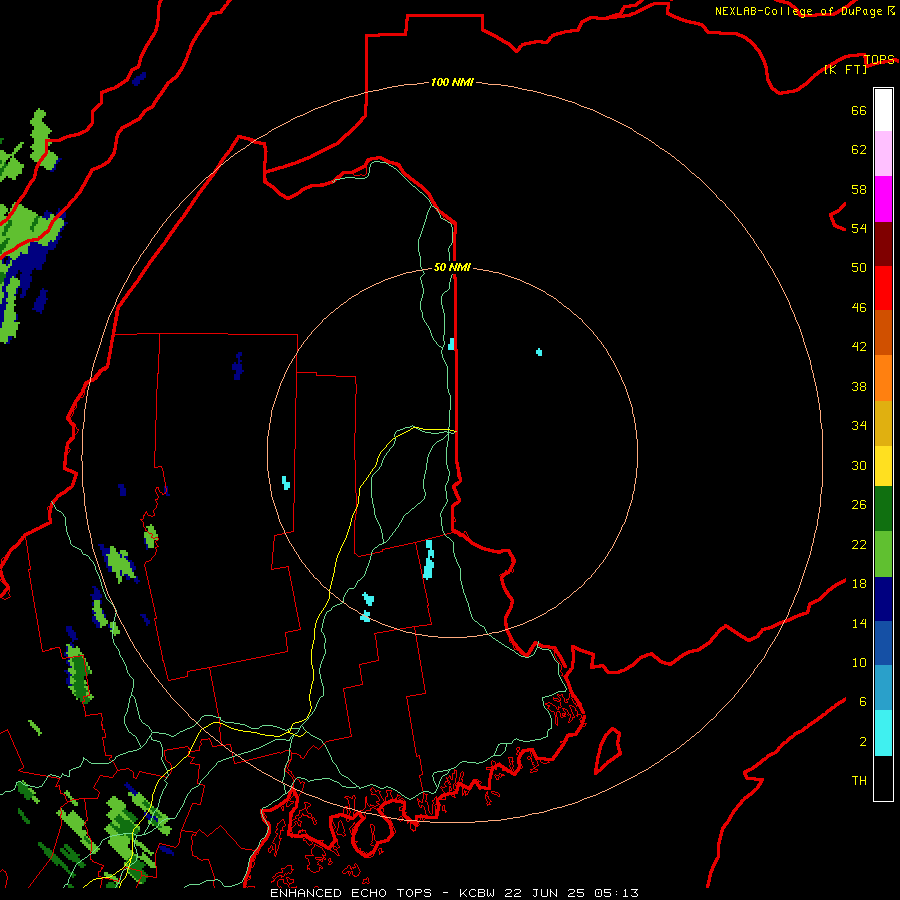The height and width of the screenshot is (900, 900).
Task: Click the TOPS legend title
Action: pyautogui.click(x=879, y=59)
